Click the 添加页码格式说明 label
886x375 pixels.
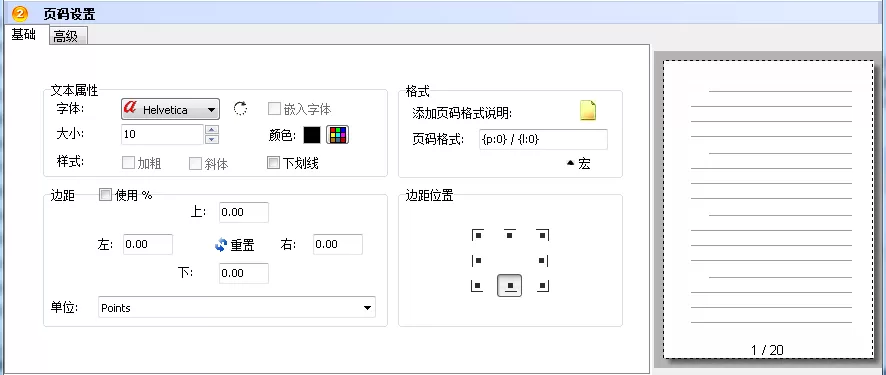462,114
